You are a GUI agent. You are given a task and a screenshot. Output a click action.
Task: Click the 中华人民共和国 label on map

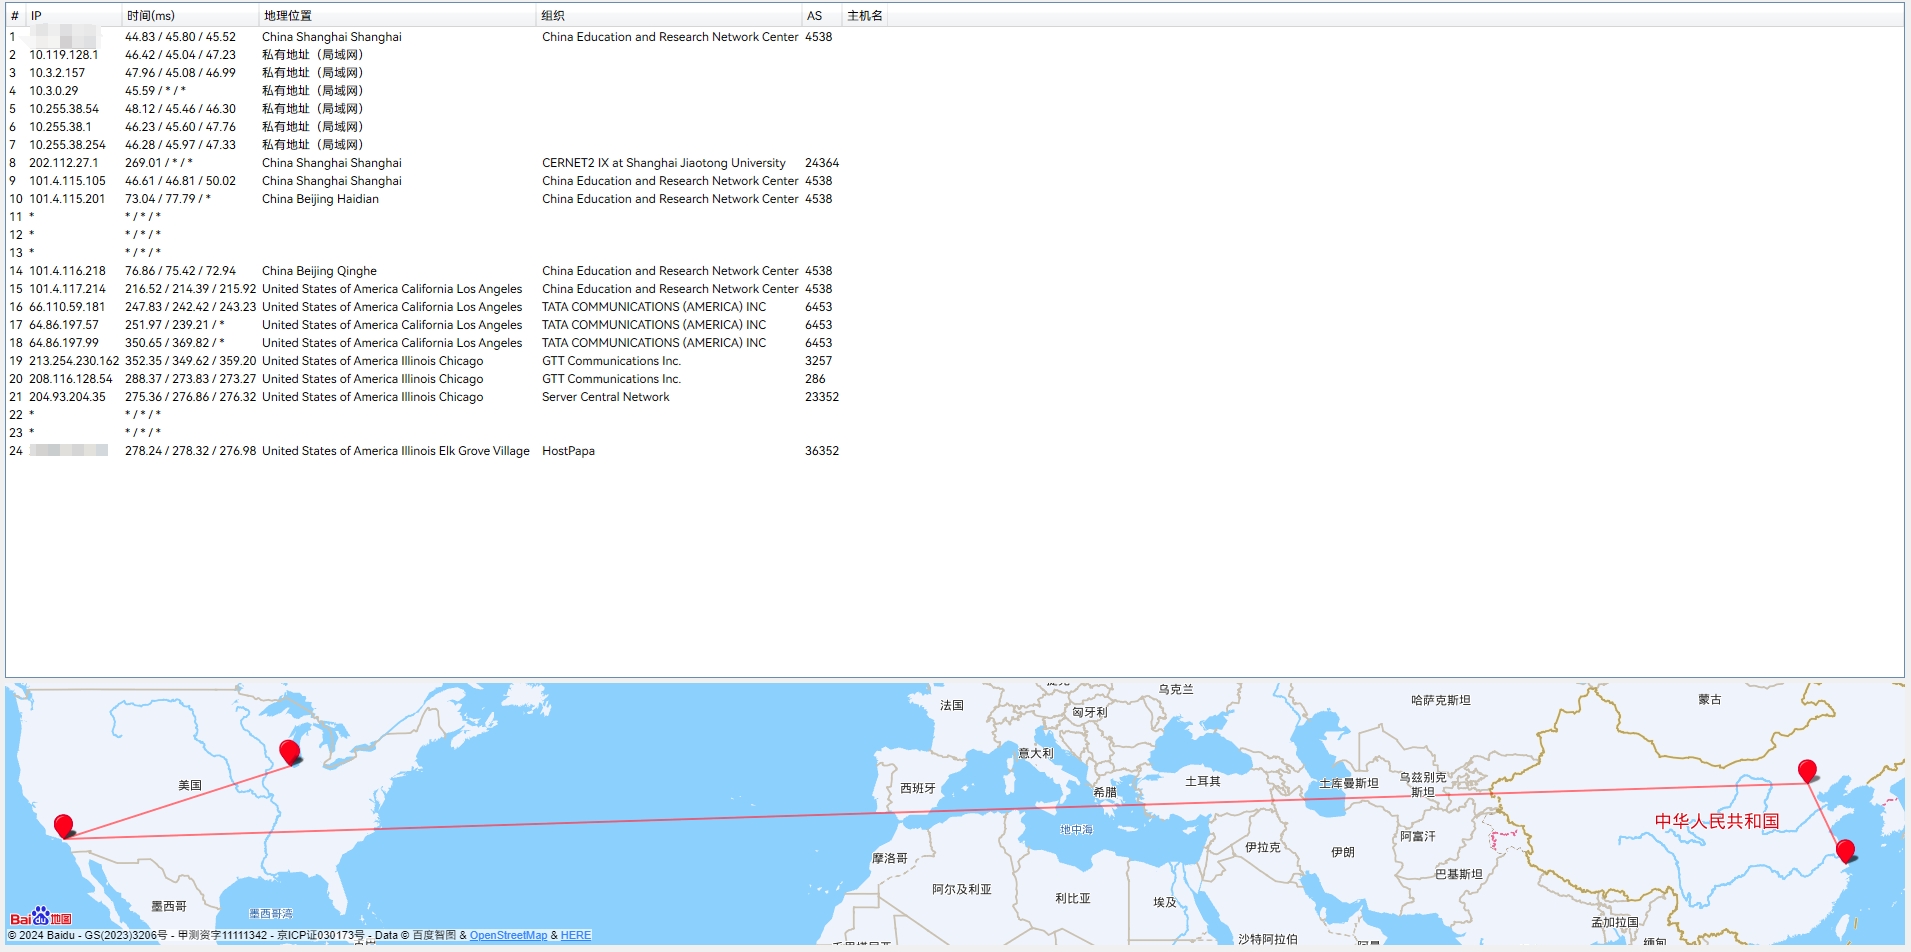(1717, 821)
